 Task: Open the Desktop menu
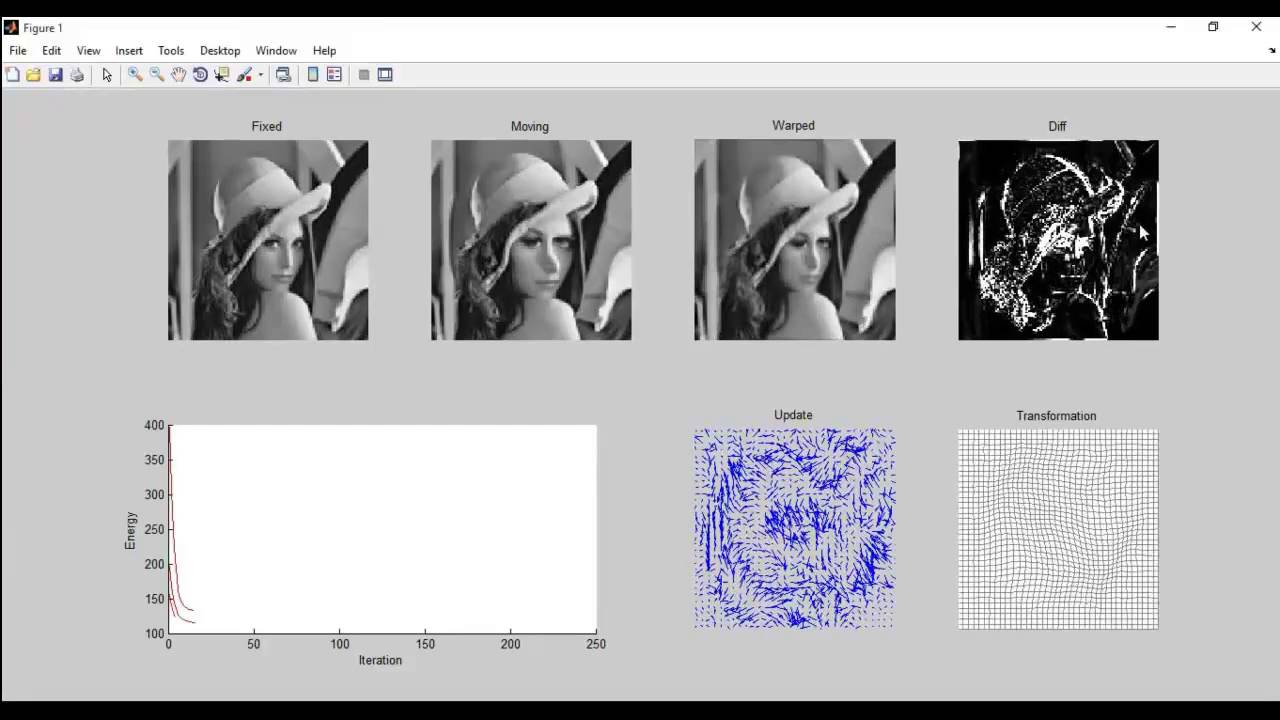(x=220, y=51)
